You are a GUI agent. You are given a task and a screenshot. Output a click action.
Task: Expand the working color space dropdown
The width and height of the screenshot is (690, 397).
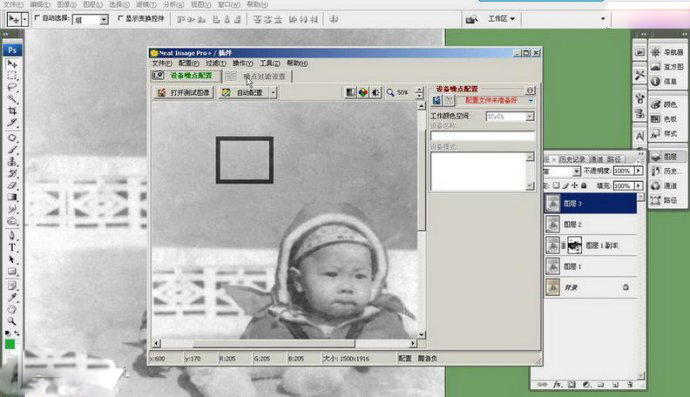(x=530, y=116)
